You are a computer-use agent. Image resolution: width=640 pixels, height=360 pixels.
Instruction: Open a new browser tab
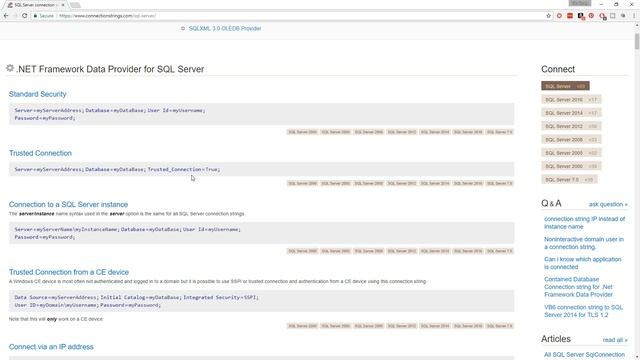[x=75, y=5]
